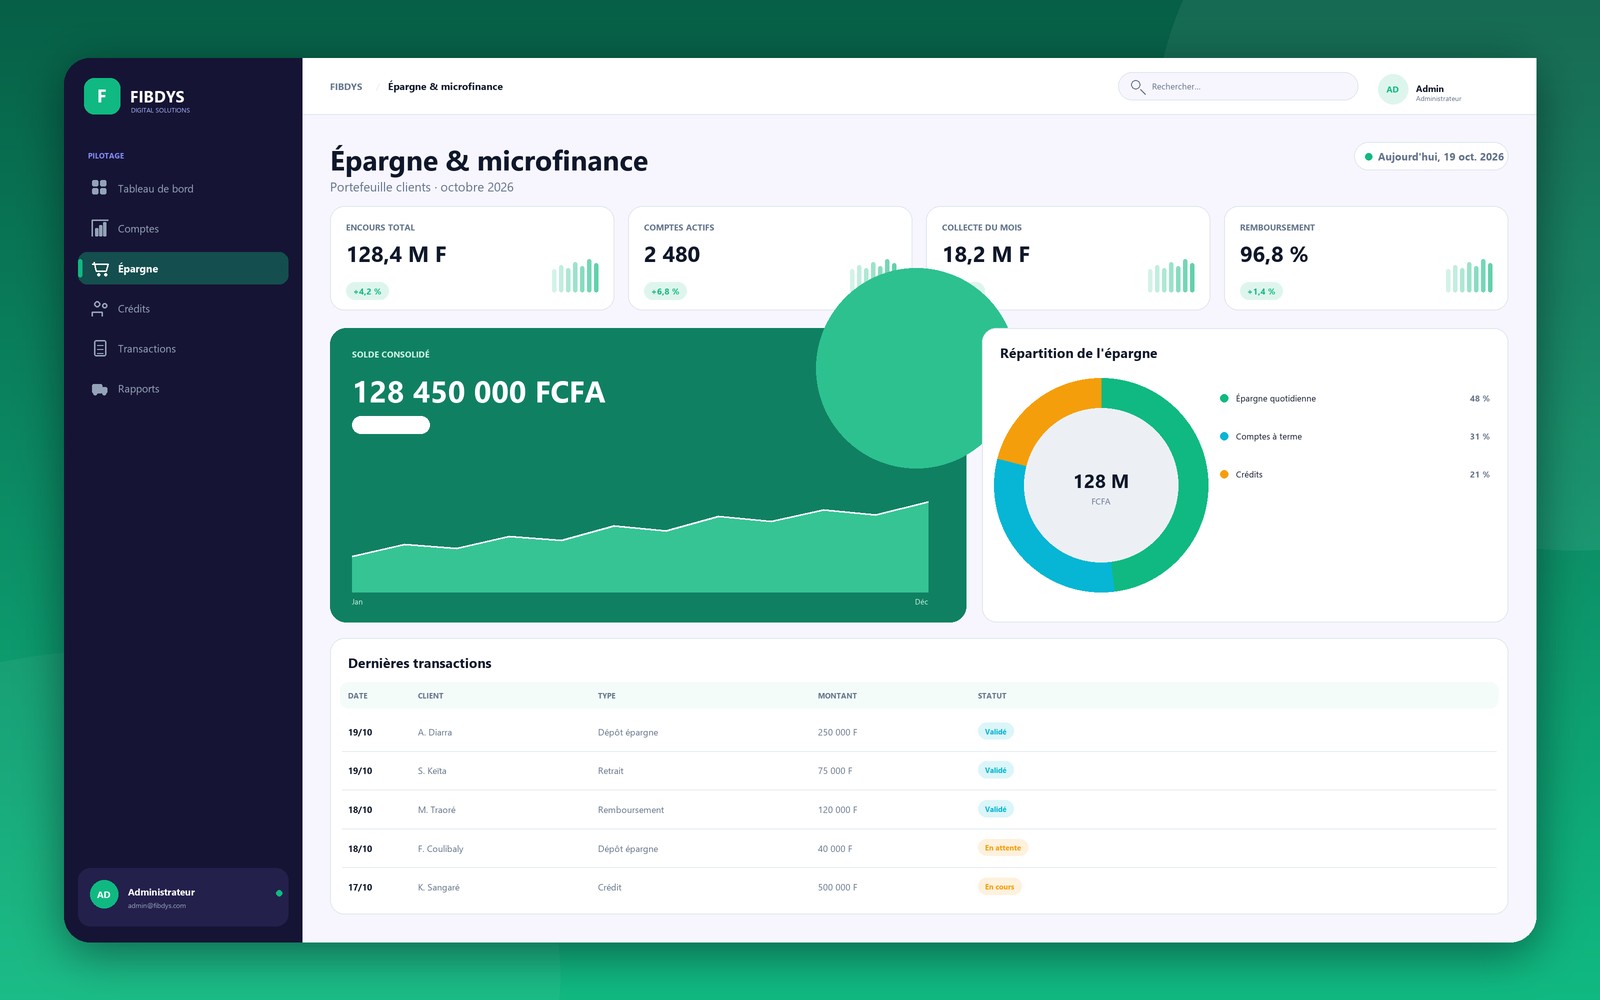The height and width of the screenshot is (1000, 1600).
Task: Open the Transactions page
Action: (183, 348)
